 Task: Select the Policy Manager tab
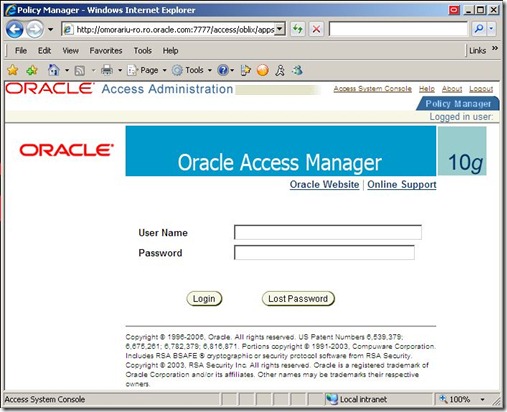pyautogui.click(x=458, y=104)
